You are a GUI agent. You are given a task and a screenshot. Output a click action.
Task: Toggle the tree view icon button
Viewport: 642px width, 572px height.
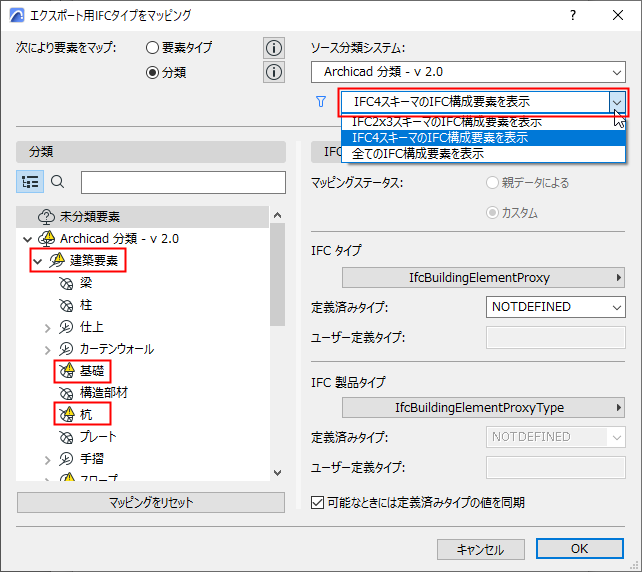(30, 182)
